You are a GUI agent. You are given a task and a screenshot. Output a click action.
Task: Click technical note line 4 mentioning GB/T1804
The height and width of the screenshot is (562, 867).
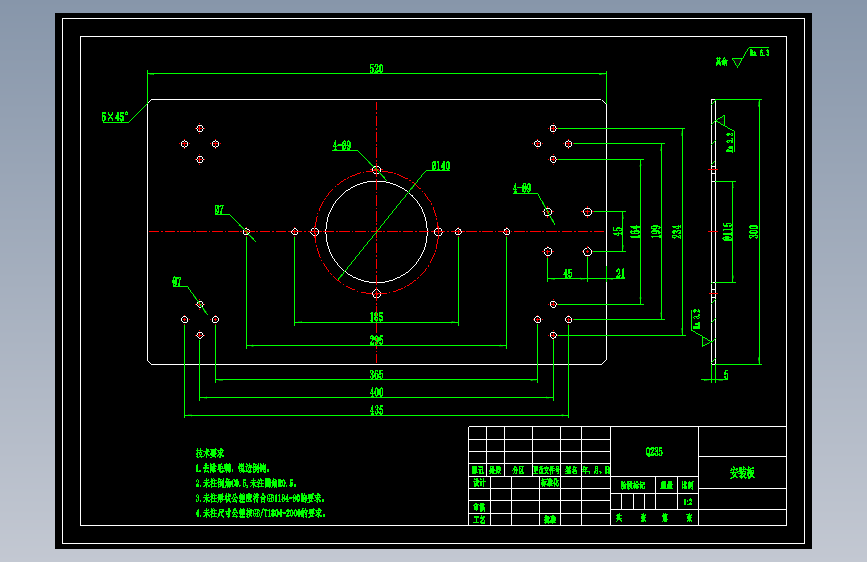pyautogui.click(x=260, y=513)
